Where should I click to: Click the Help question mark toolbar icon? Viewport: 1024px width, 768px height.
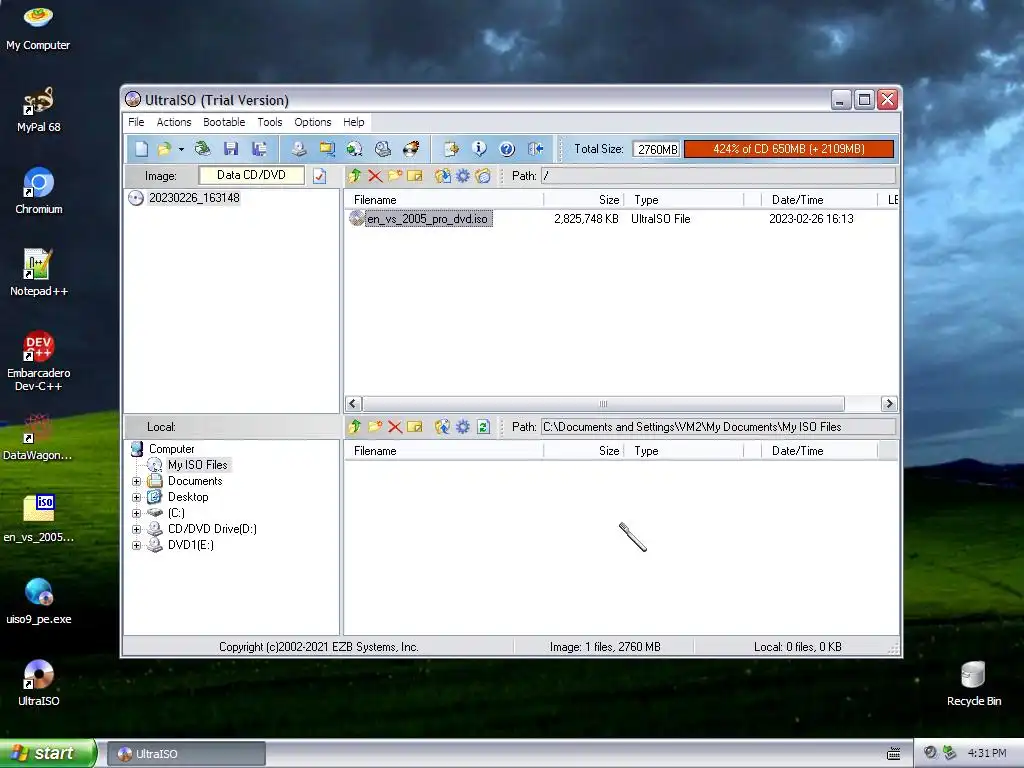tap(507, 149)
